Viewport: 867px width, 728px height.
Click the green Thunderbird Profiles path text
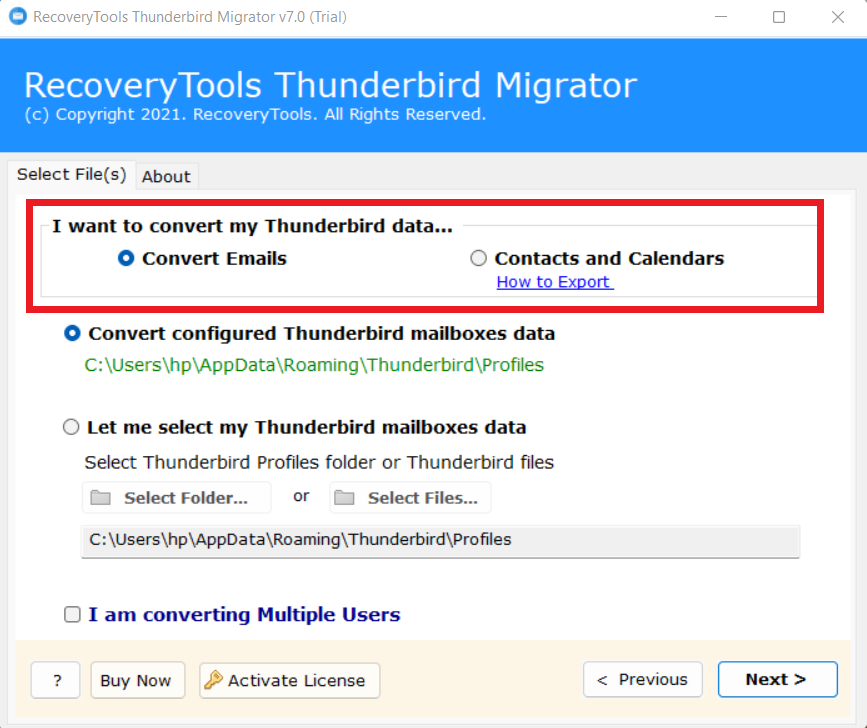pyautogui.click(x=314, y=365)
